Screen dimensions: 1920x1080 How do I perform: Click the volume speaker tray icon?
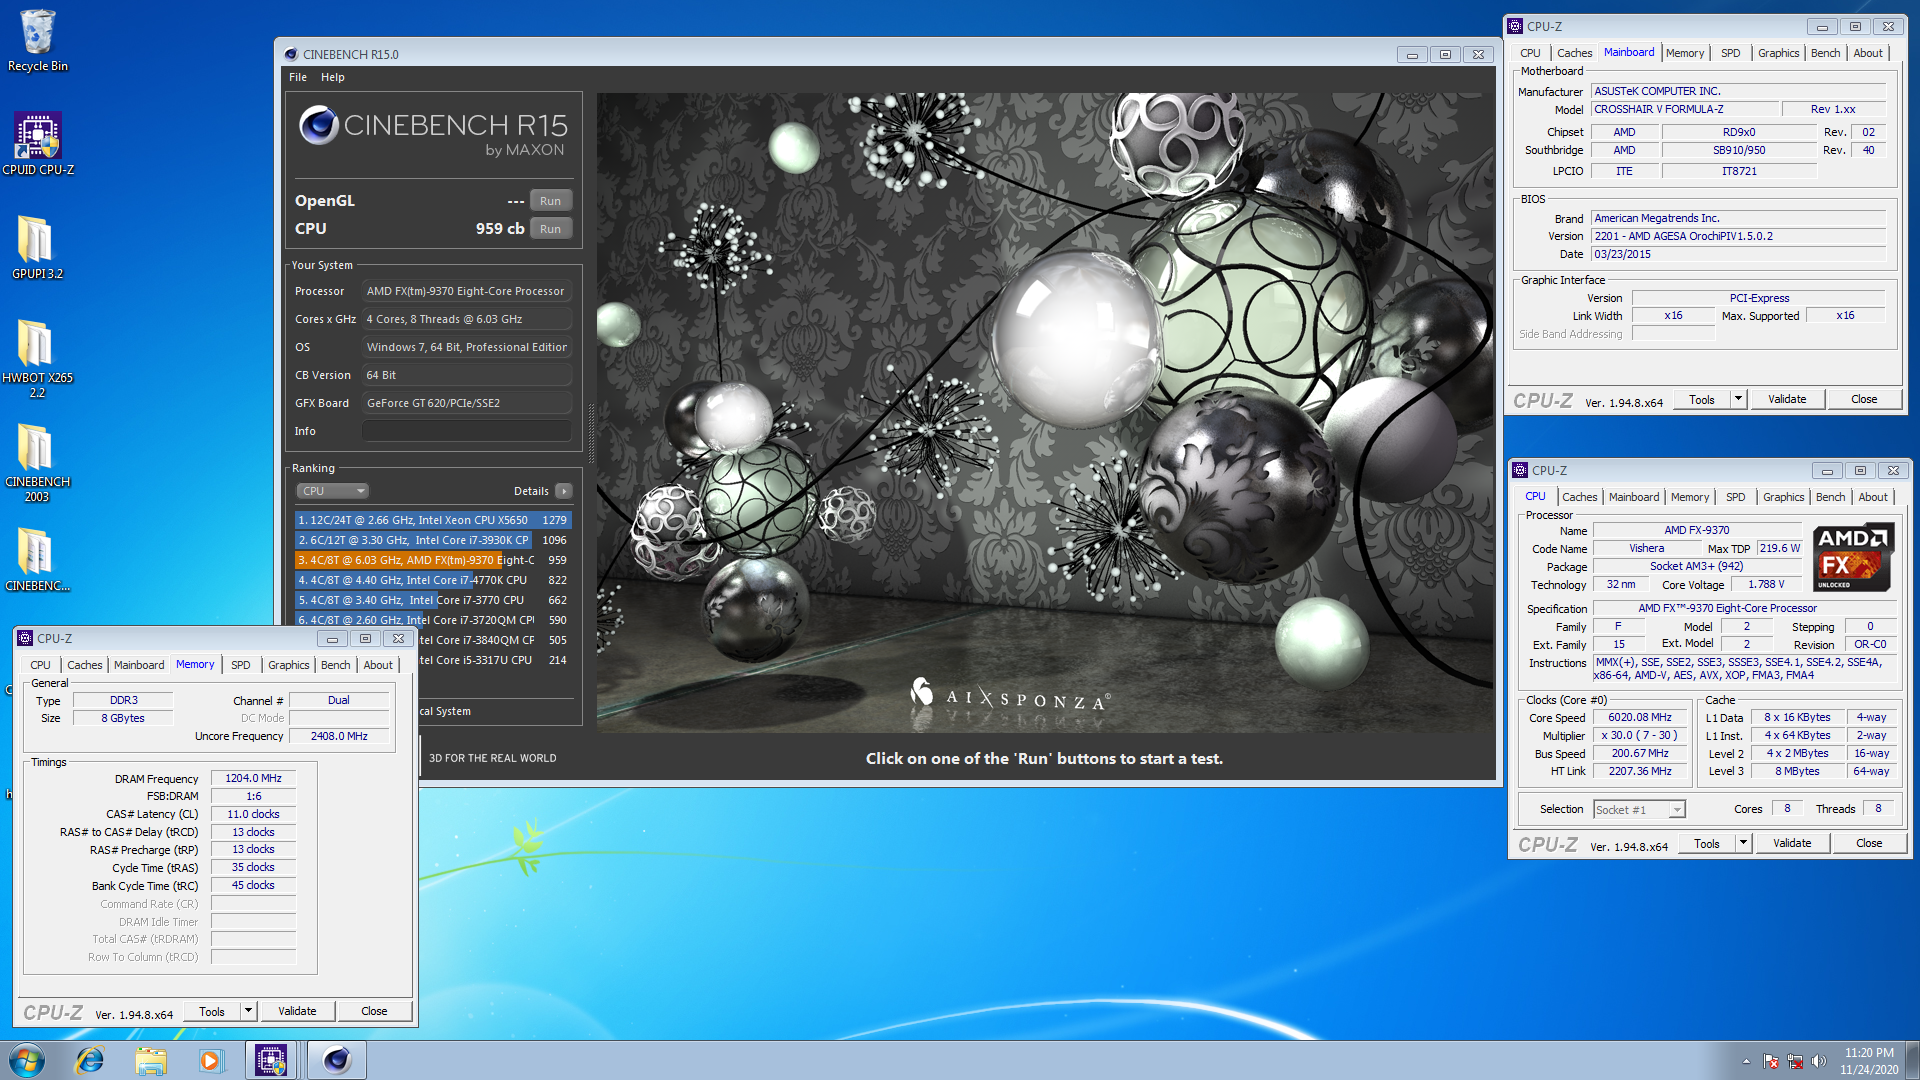pos(1819,1061)
